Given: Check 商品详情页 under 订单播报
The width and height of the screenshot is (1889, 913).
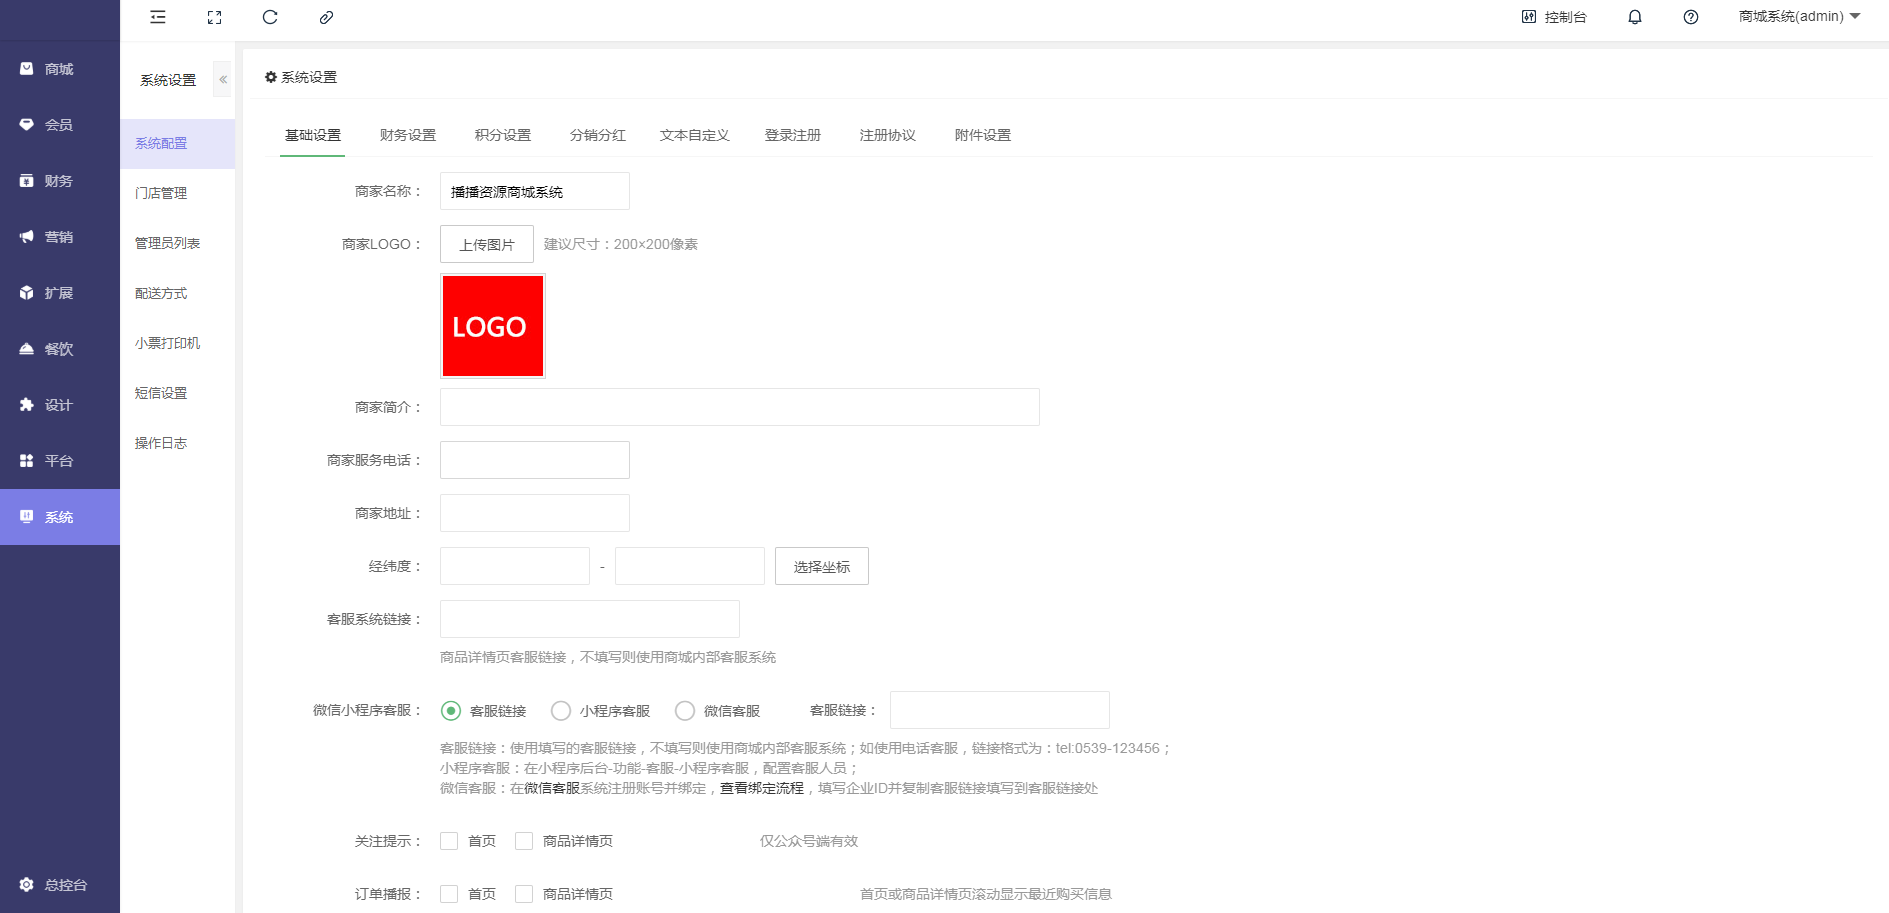Looking at the screenshot, I should 524,893.
